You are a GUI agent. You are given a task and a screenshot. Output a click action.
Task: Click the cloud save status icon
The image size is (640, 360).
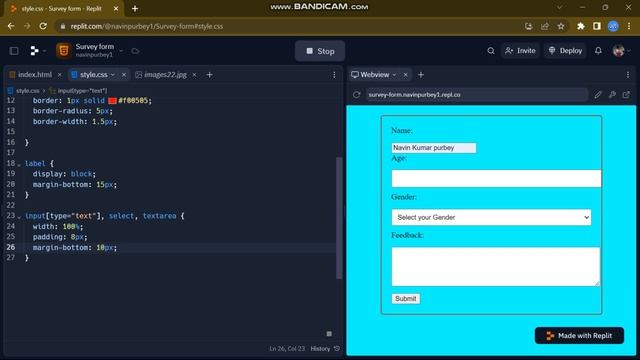(x=136, y=51)
